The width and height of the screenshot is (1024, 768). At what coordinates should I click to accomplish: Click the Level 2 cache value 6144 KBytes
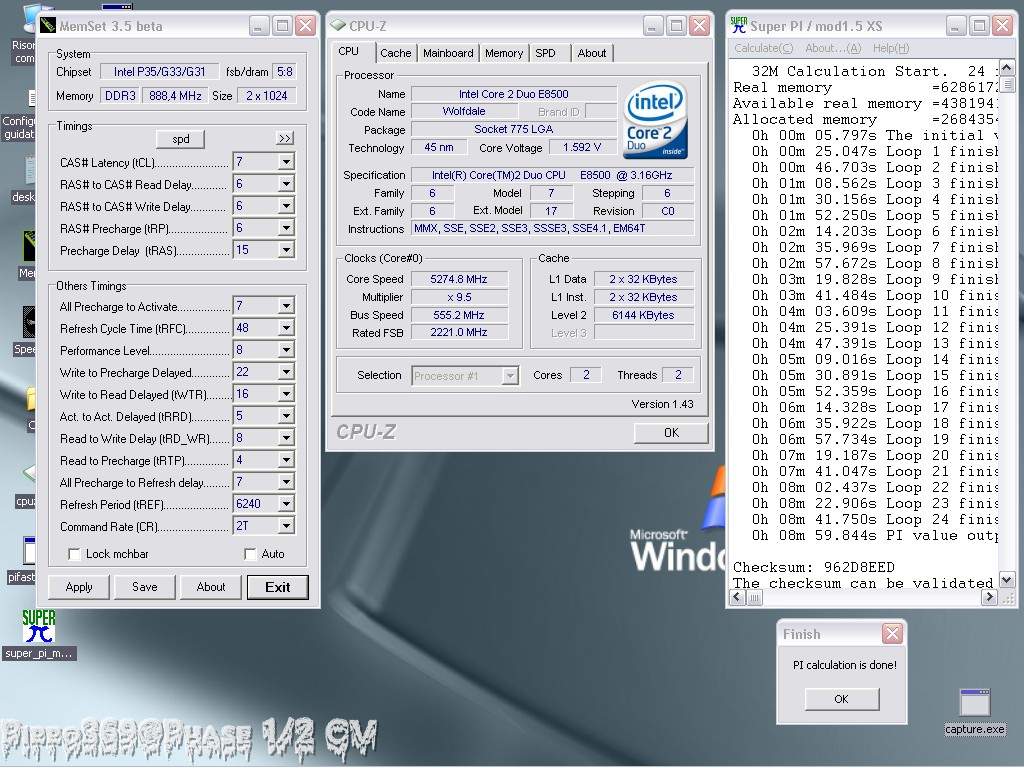643,315
